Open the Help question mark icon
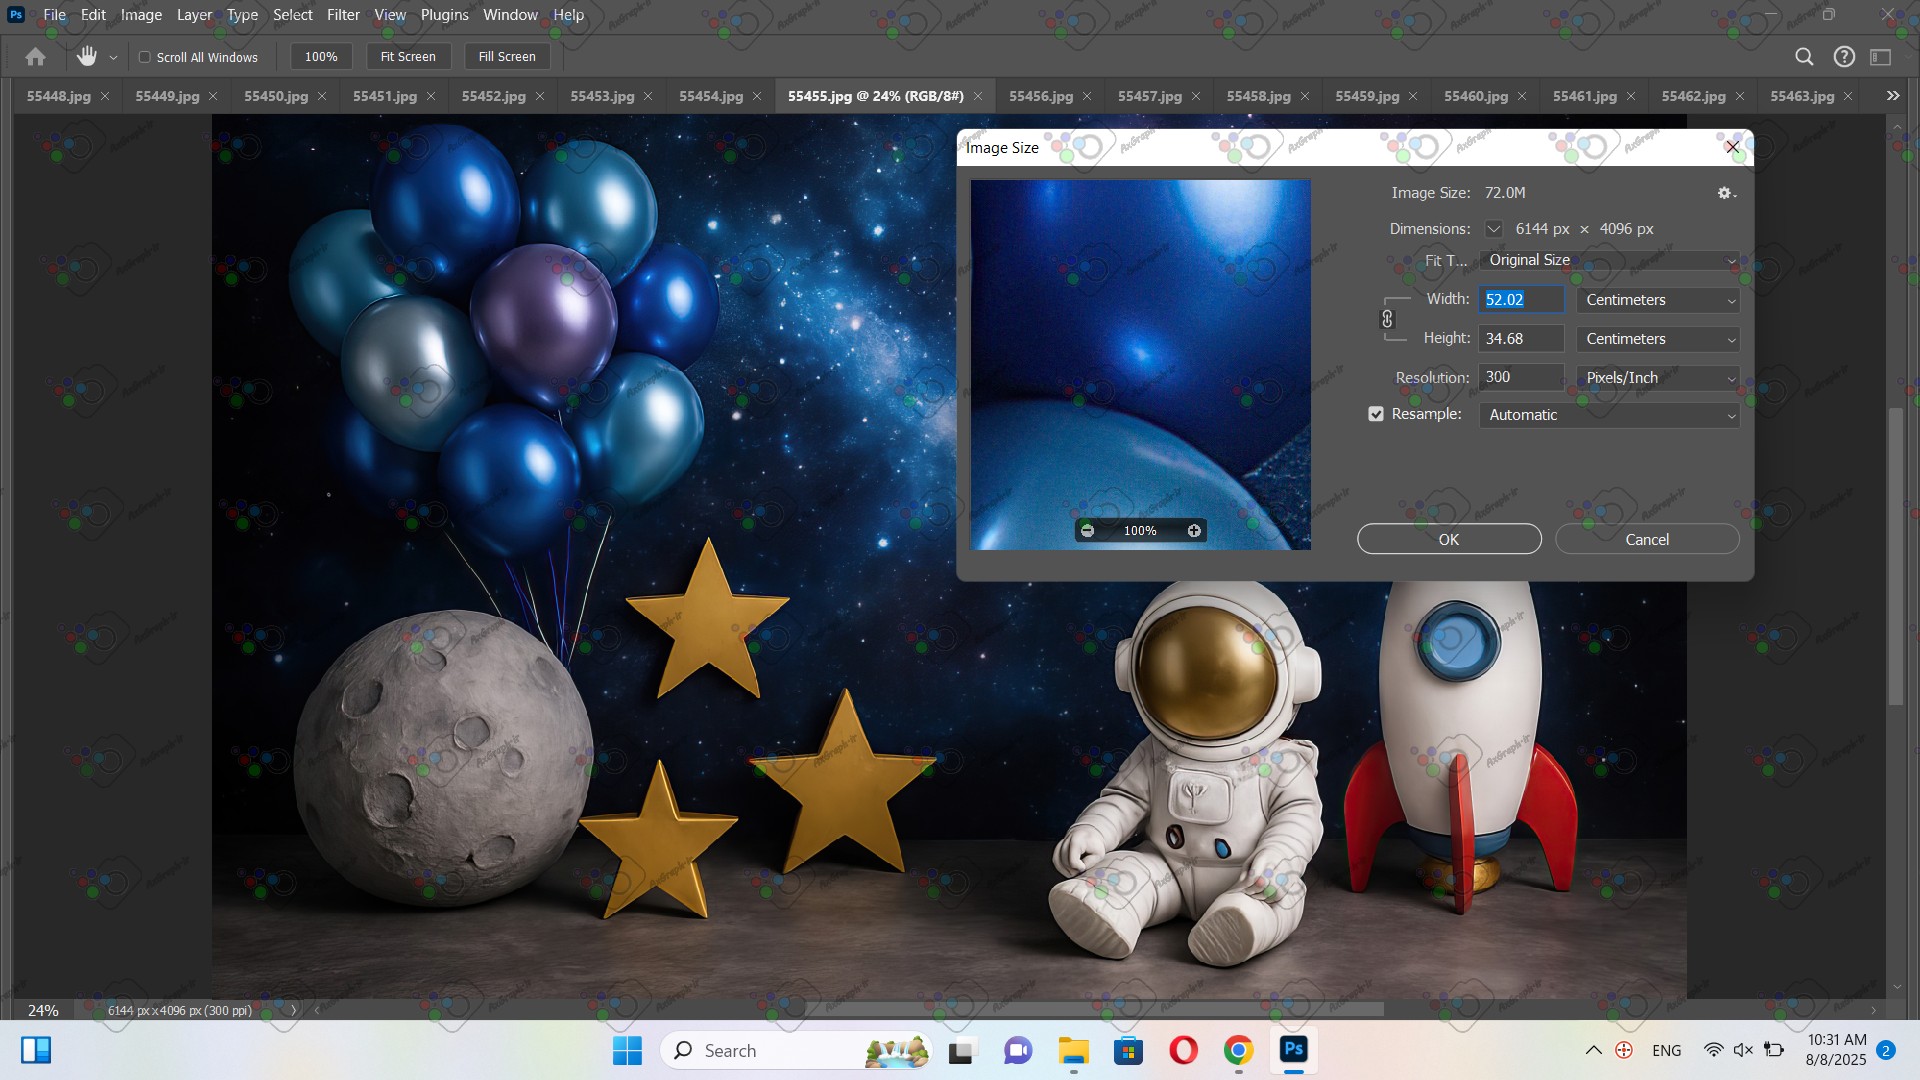The width and height of the screenshot is (1920, 1080). pyautogui.click(x=1844, y=57)
